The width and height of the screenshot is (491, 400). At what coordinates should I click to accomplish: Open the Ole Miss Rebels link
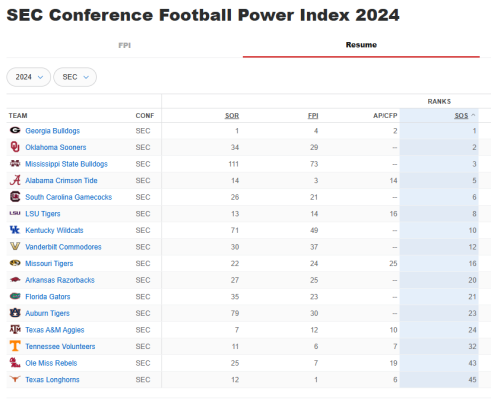point(51,363)
